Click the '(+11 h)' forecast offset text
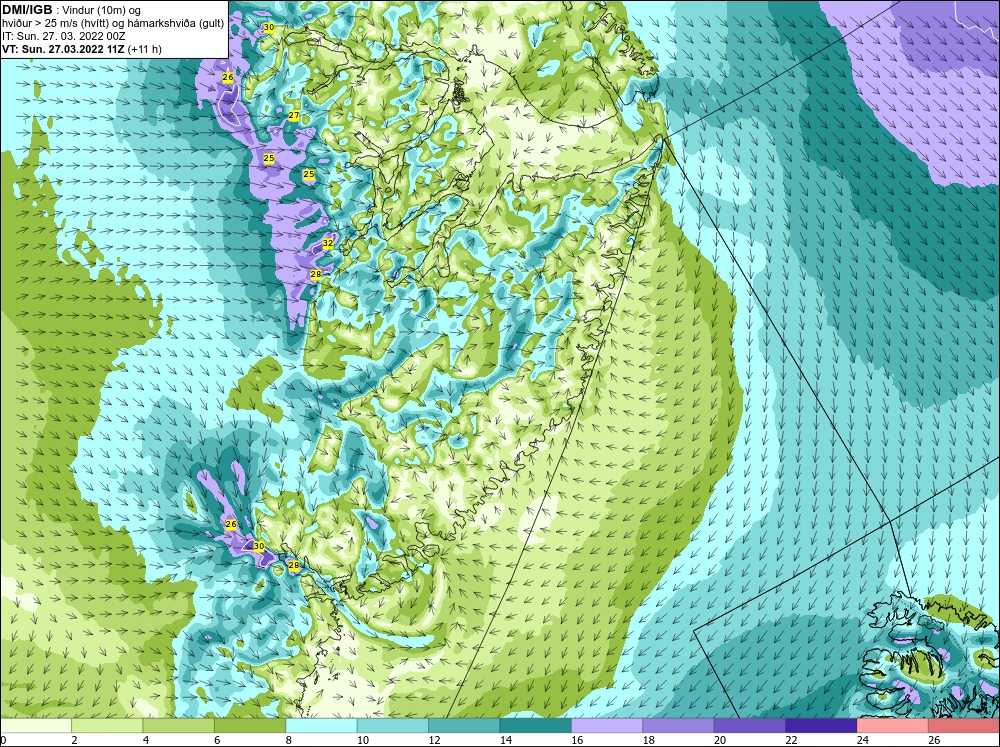Image resolution: width=1000 pixels, height=747 pixels. point(145,49)
